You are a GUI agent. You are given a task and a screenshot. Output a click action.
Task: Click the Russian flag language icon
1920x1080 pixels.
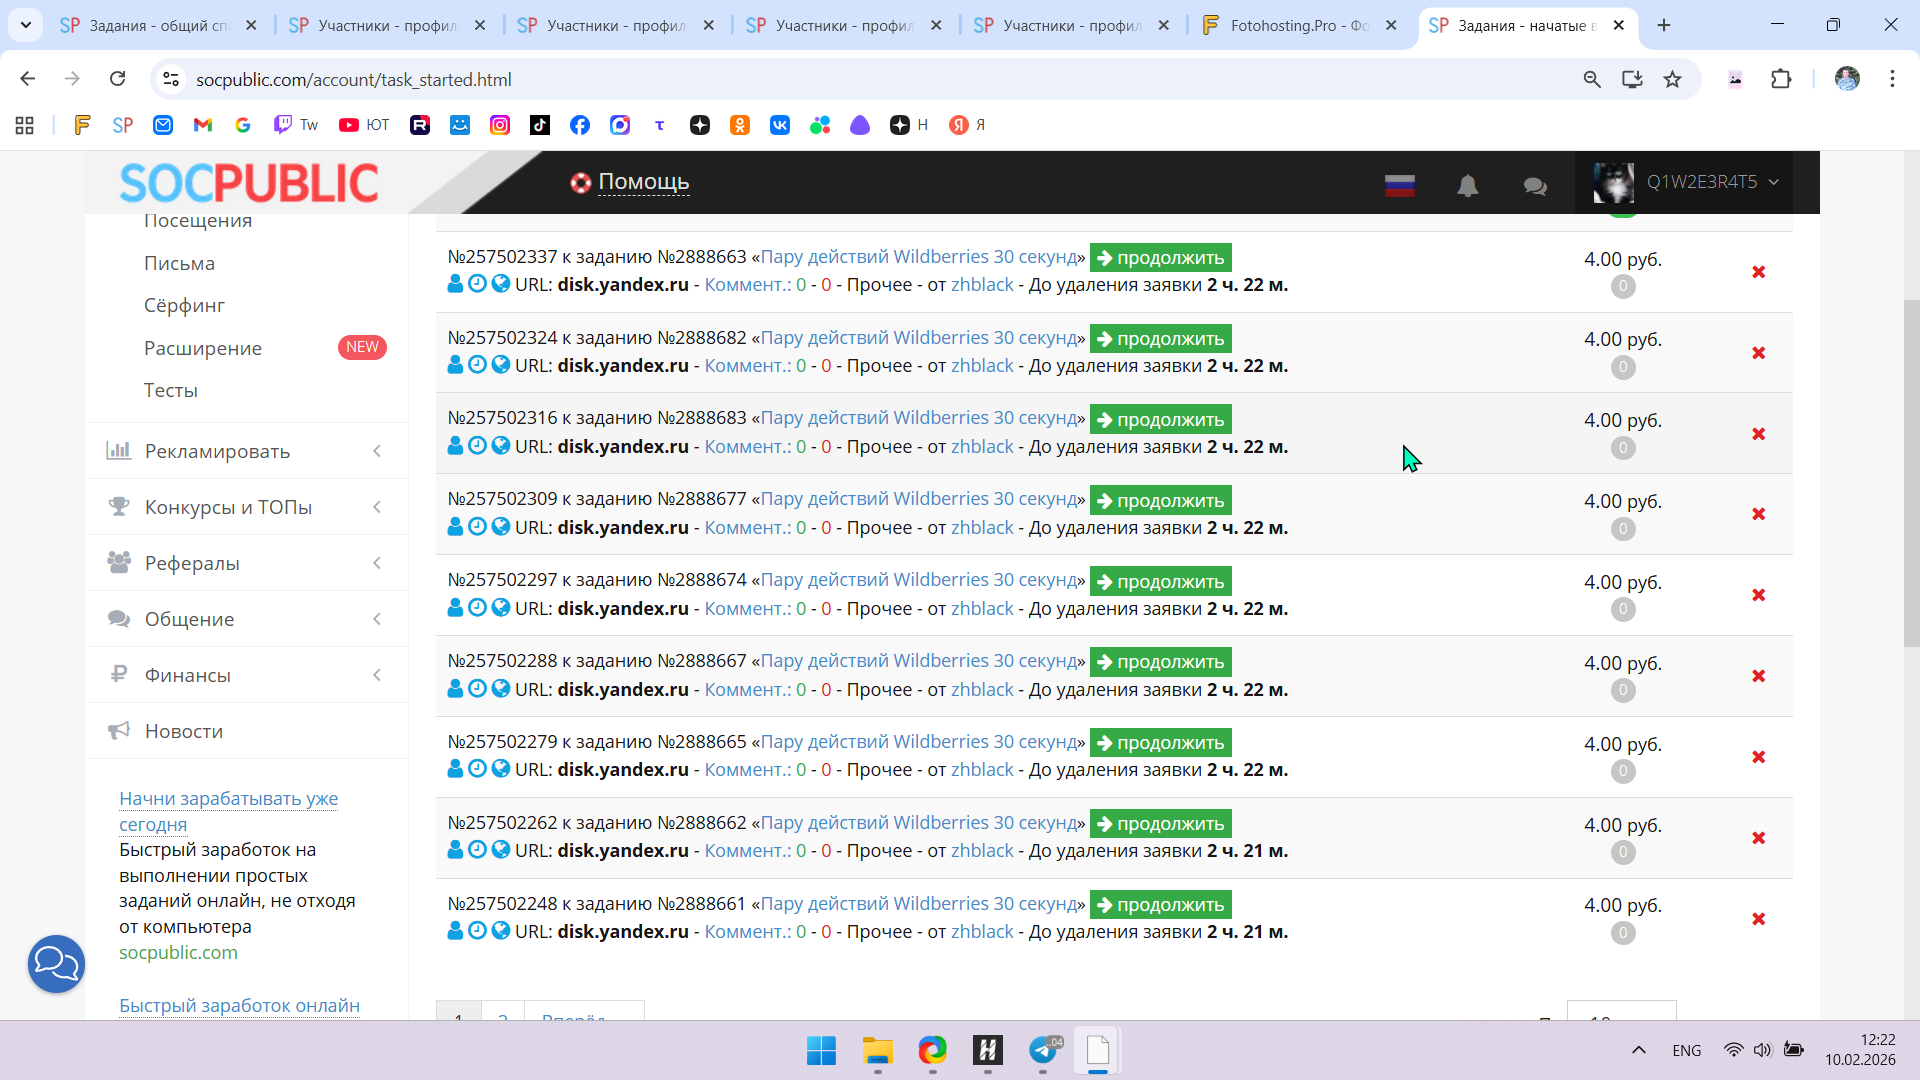1399,185
